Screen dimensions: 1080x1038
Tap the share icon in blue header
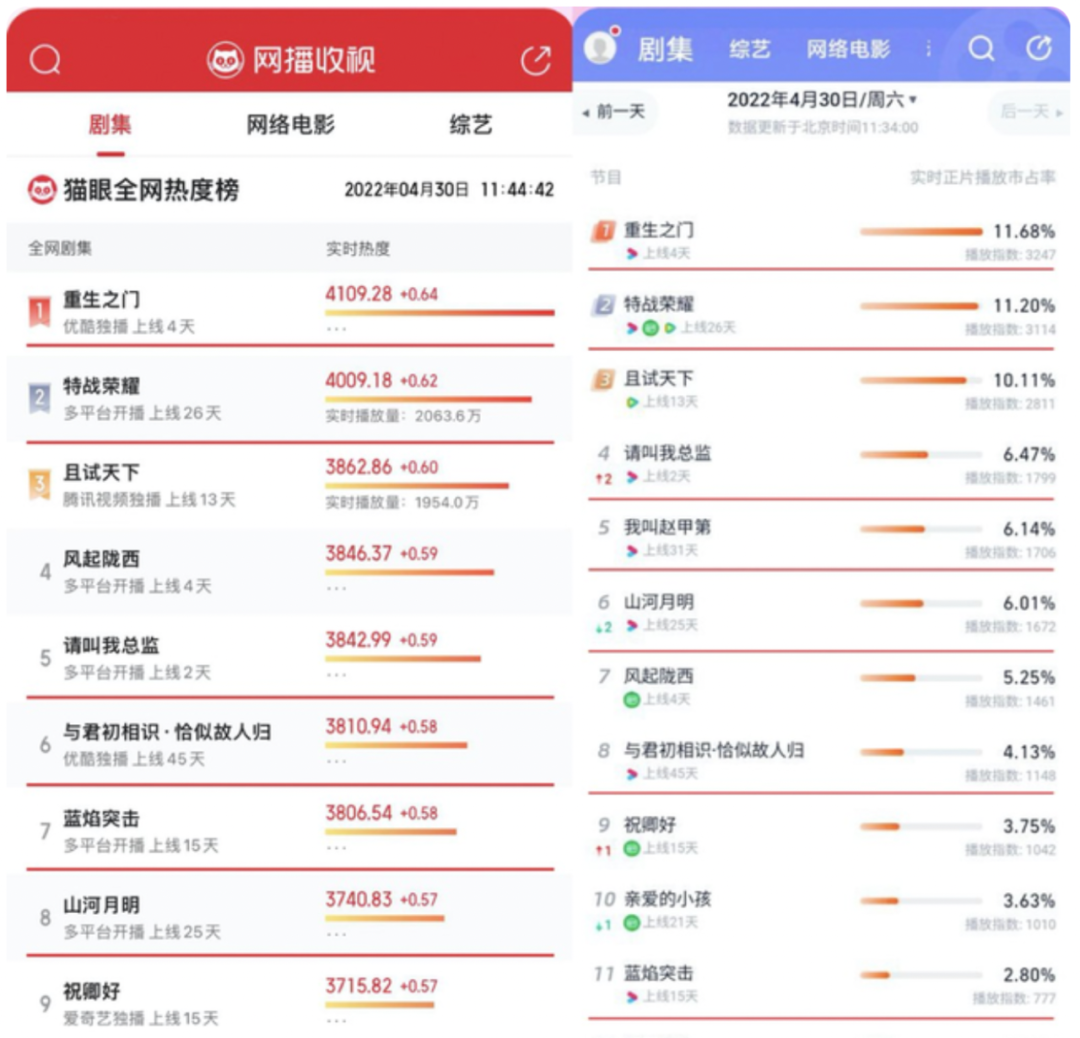click(1039, 48)
